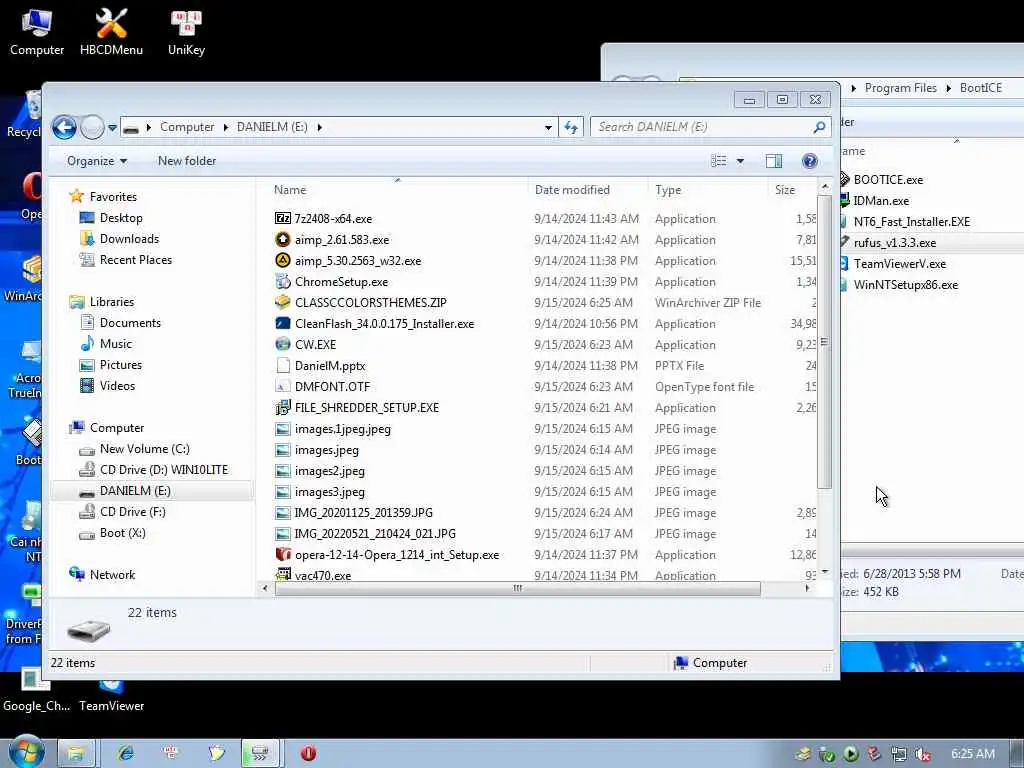Click the vertical scrollbar thumb of file list
Viewport: 1024px width, 768px height.
pyautogui.click(x=824, y=342)
